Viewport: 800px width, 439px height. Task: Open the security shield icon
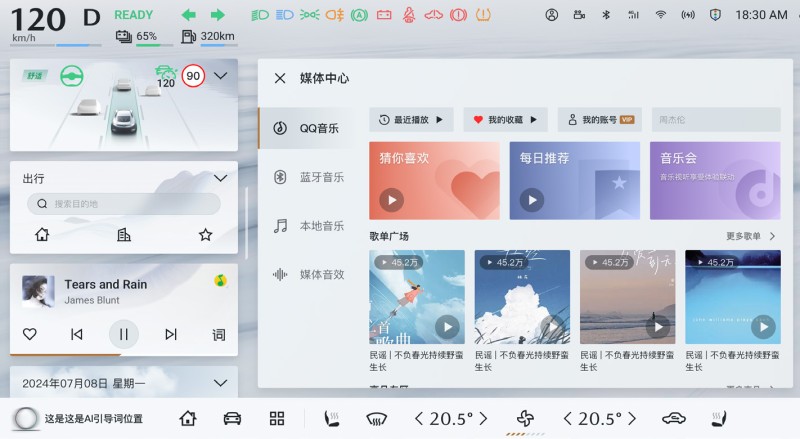tap(715, 15)
